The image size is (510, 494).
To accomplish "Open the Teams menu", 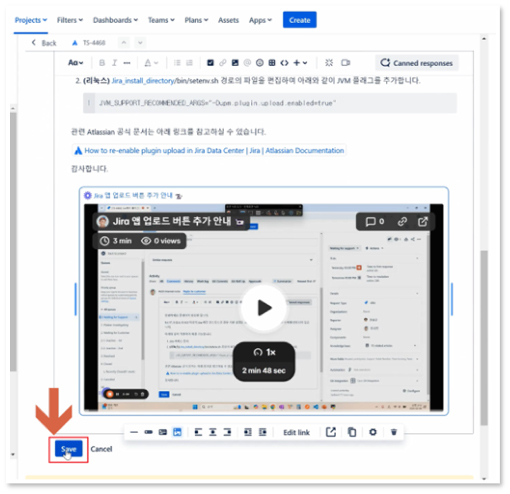I will [x=161, y=20].
